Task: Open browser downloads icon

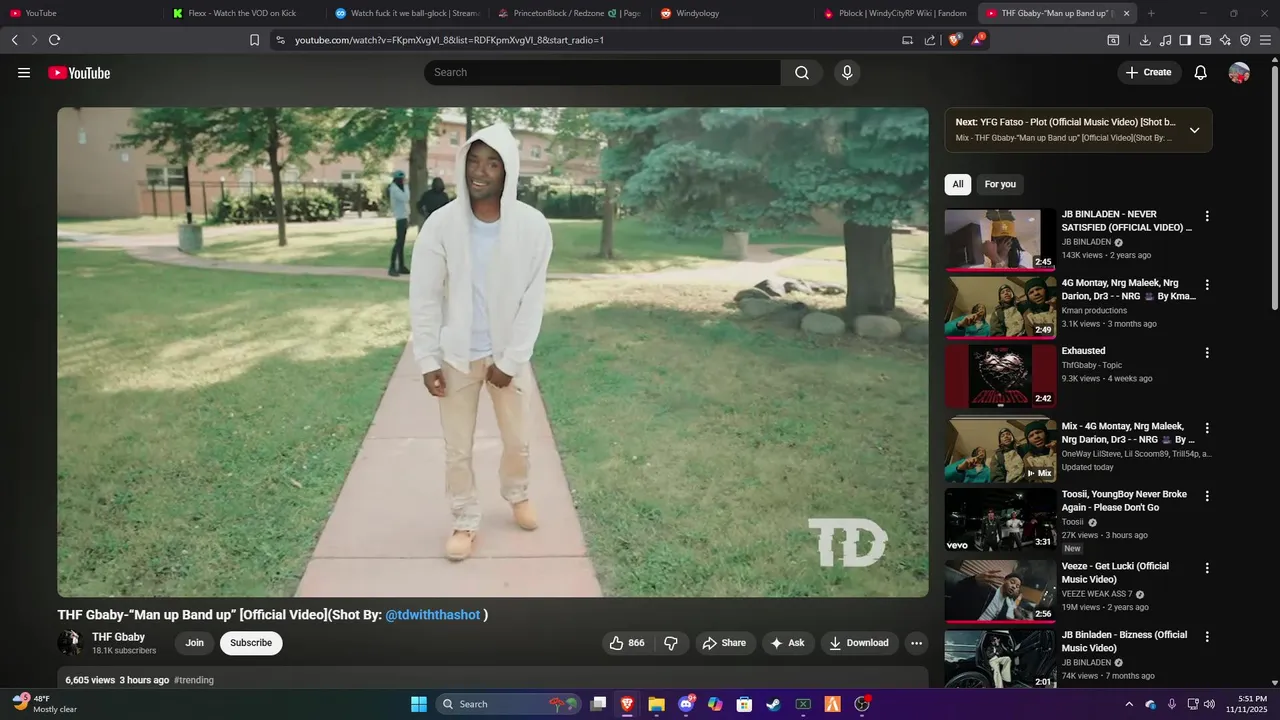Action: (x=1145, y=40)
